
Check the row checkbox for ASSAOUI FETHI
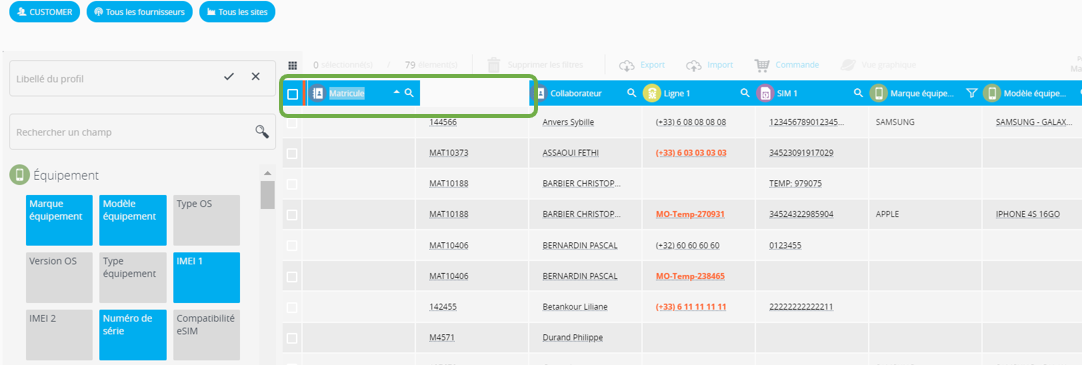pos(292,153)
